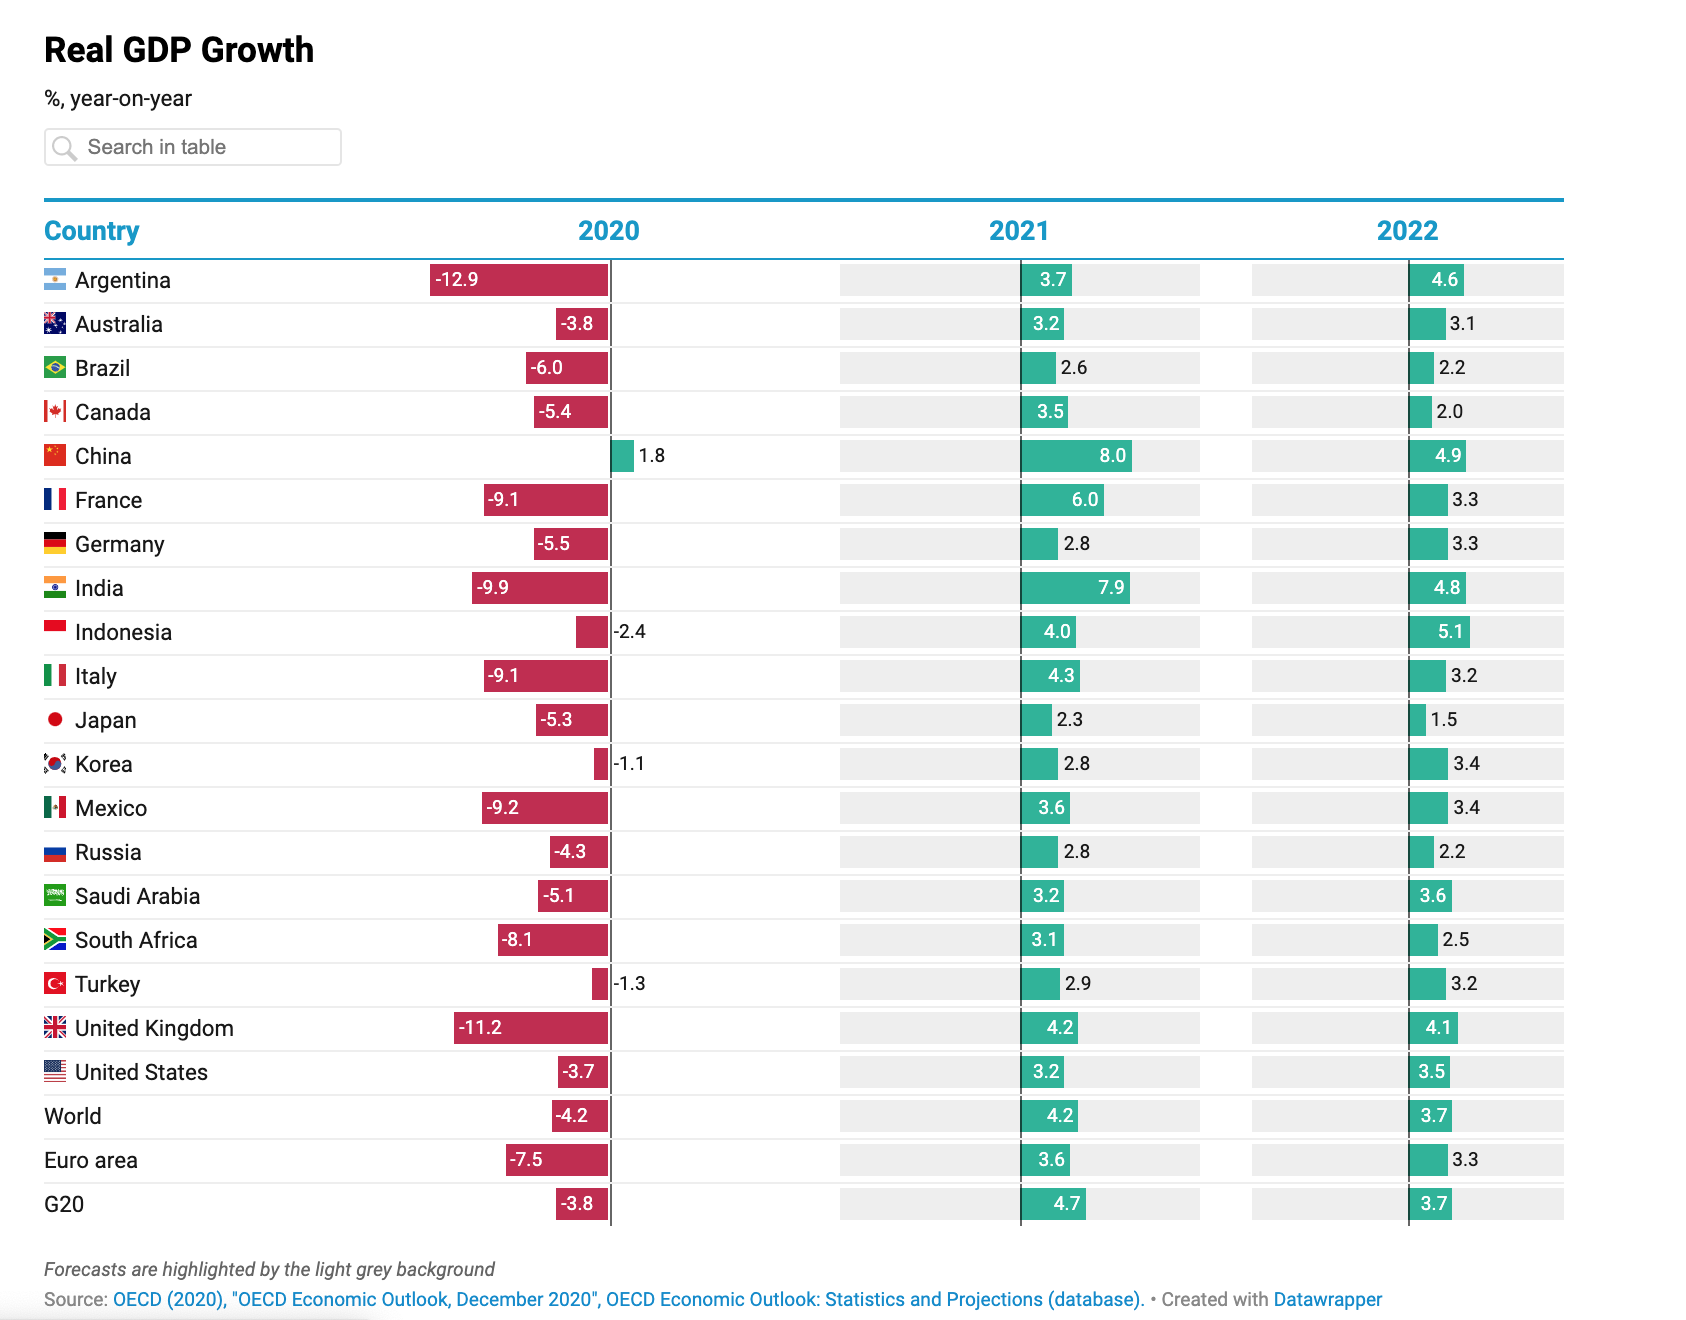Screen dimensions: 1686x1320
Task: Sort table by 2021 column header
Action: point(1018,231)
